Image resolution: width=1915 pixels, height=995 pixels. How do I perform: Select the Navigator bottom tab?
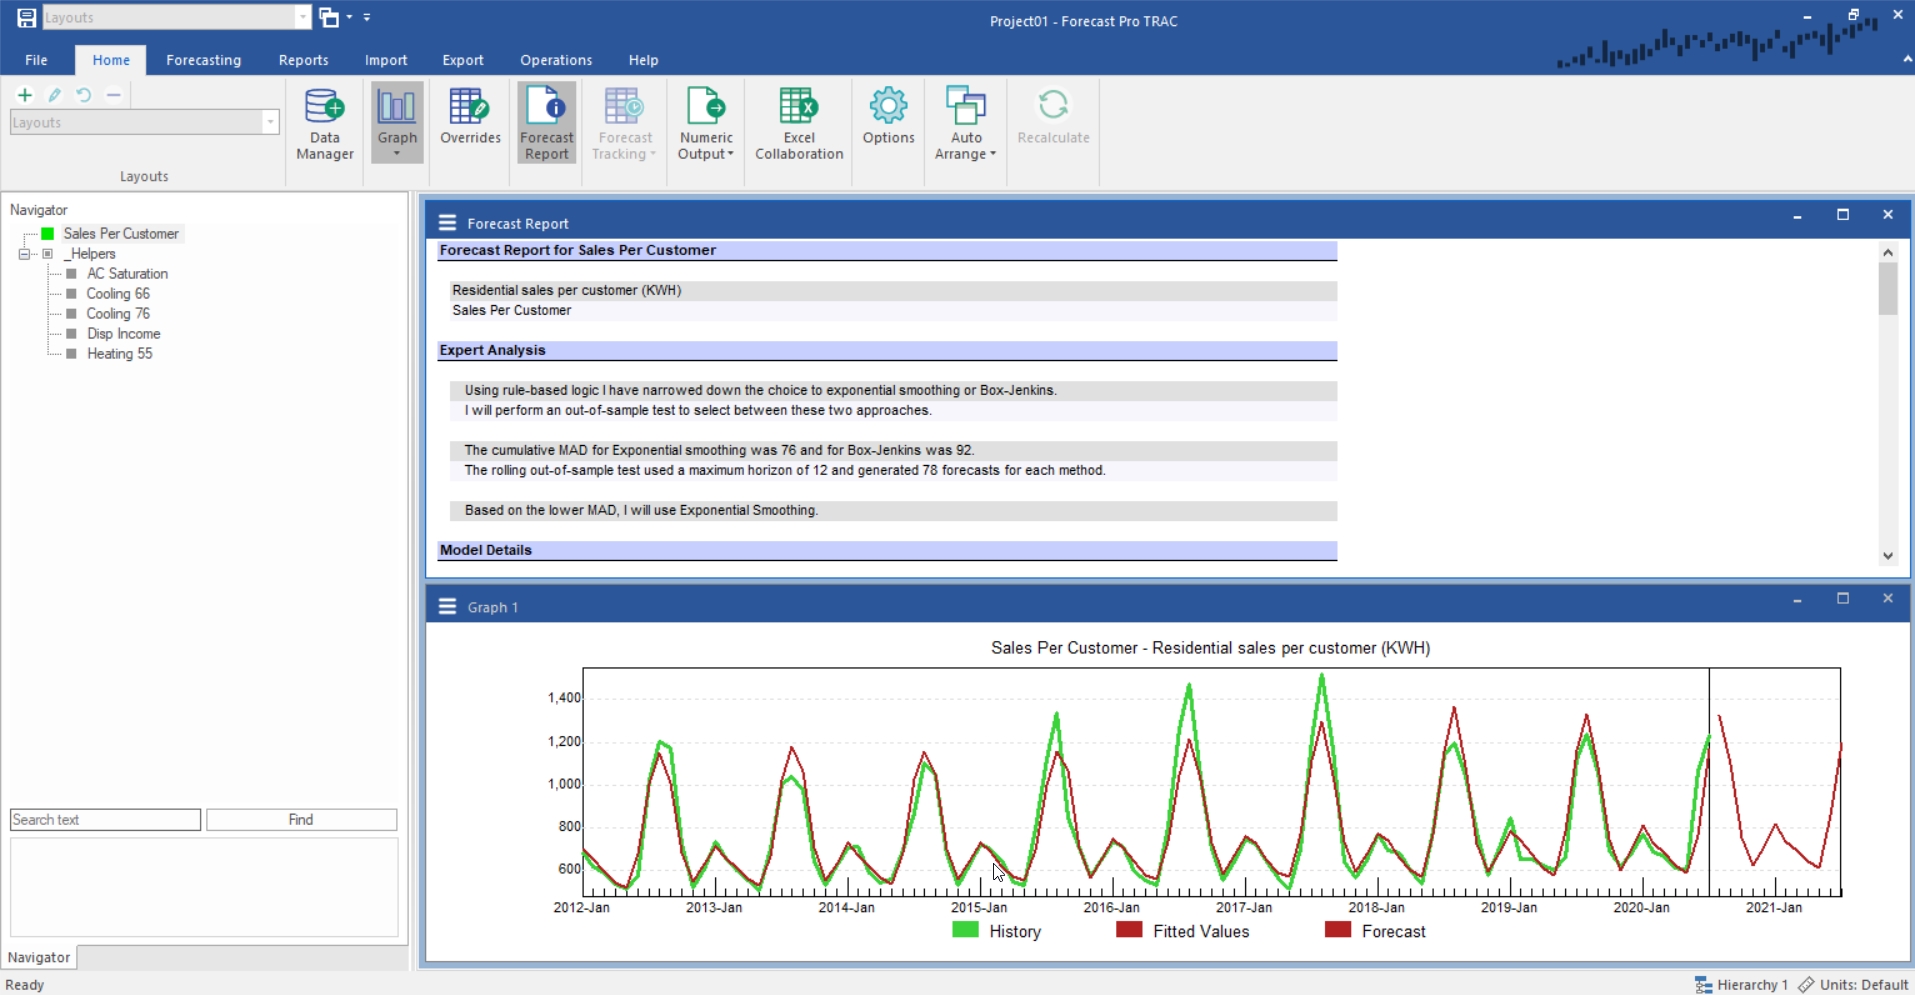[39, 957]
